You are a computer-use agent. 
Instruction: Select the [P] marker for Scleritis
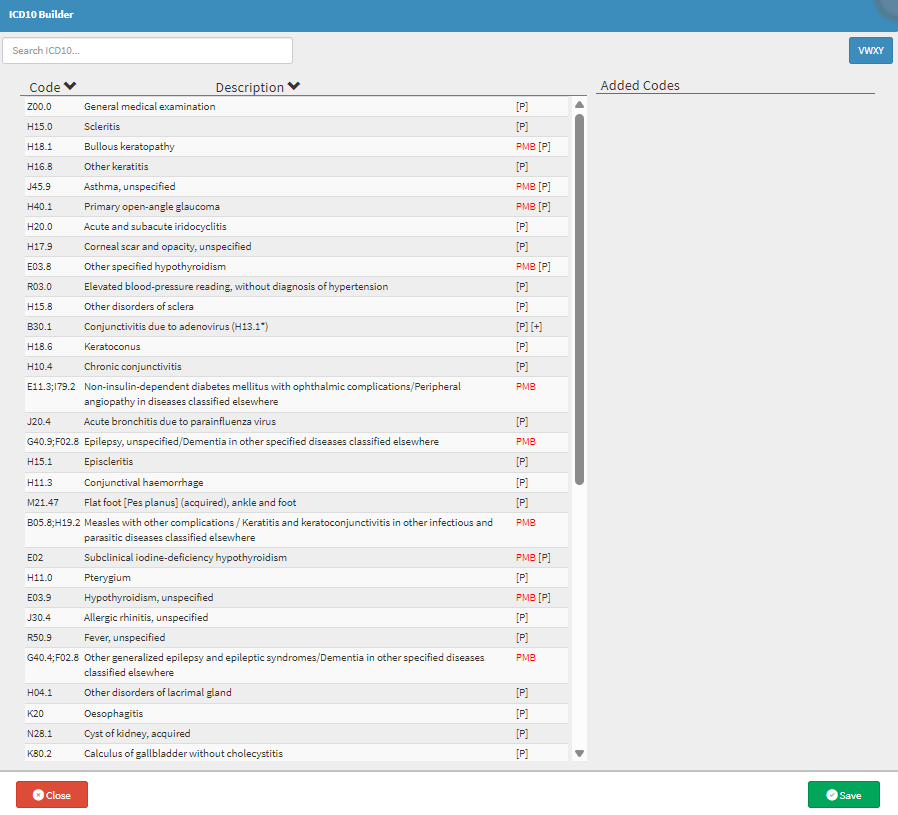tap(522, 127)
